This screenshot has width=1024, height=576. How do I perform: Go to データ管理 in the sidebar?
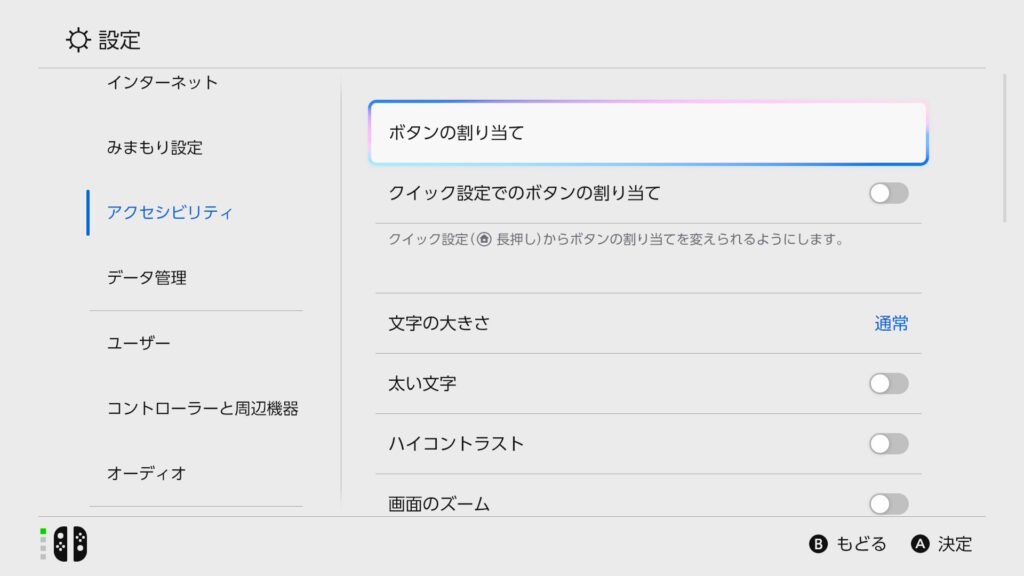pyautogui.click(x=147, y=278)
